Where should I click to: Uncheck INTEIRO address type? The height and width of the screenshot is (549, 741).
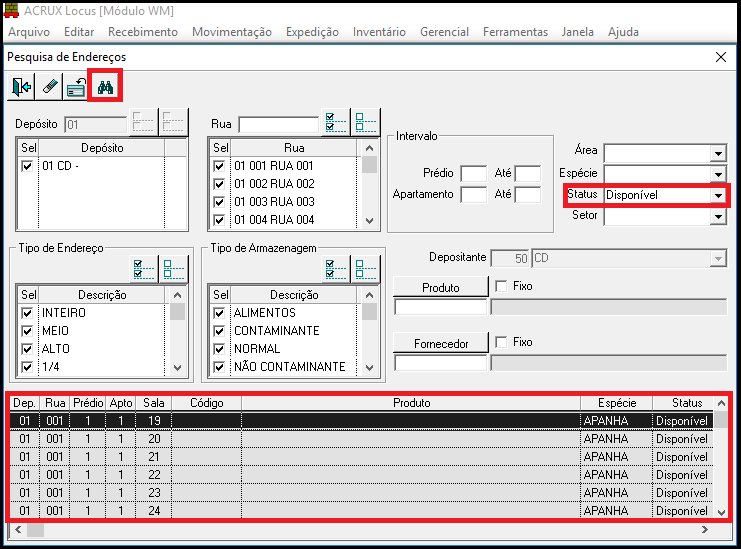coord(27,313)
